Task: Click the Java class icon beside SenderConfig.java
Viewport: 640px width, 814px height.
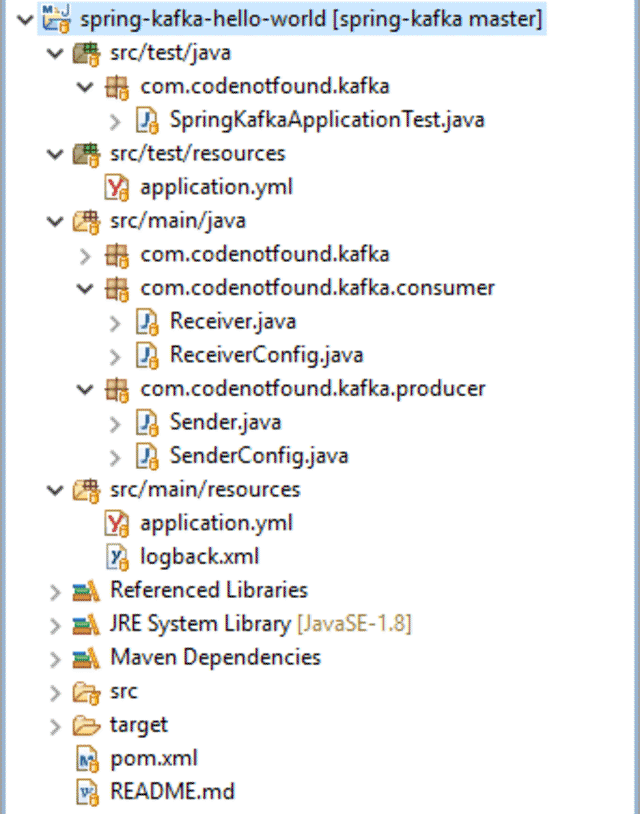Action: [x=147, y=455]
